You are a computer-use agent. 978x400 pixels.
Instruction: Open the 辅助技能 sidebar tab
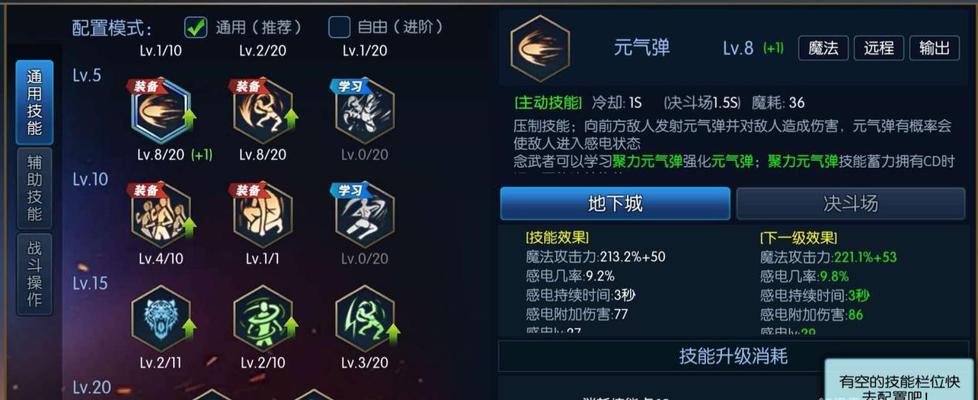(x=35, y=188)
